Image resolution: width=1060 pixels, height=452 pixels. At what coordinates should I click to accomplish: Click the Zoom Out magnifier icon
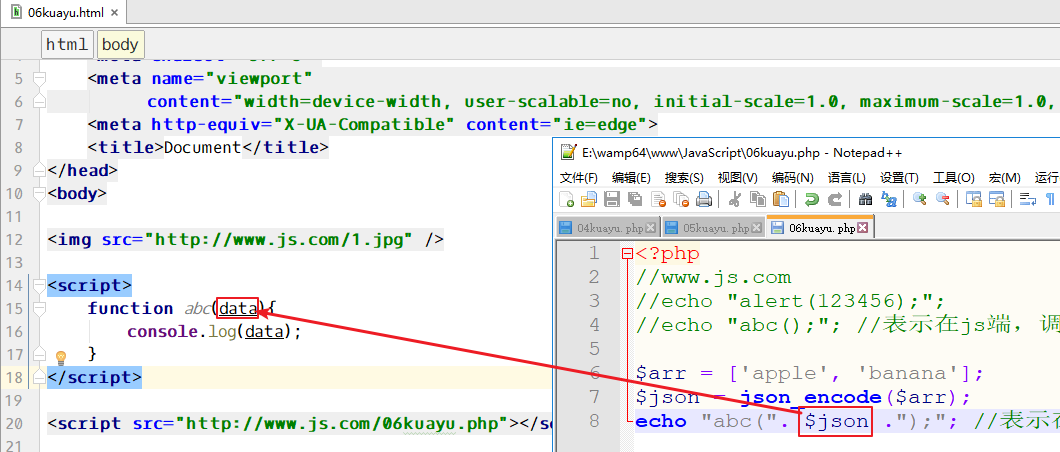pyautogui.click(x=942, y=199)
